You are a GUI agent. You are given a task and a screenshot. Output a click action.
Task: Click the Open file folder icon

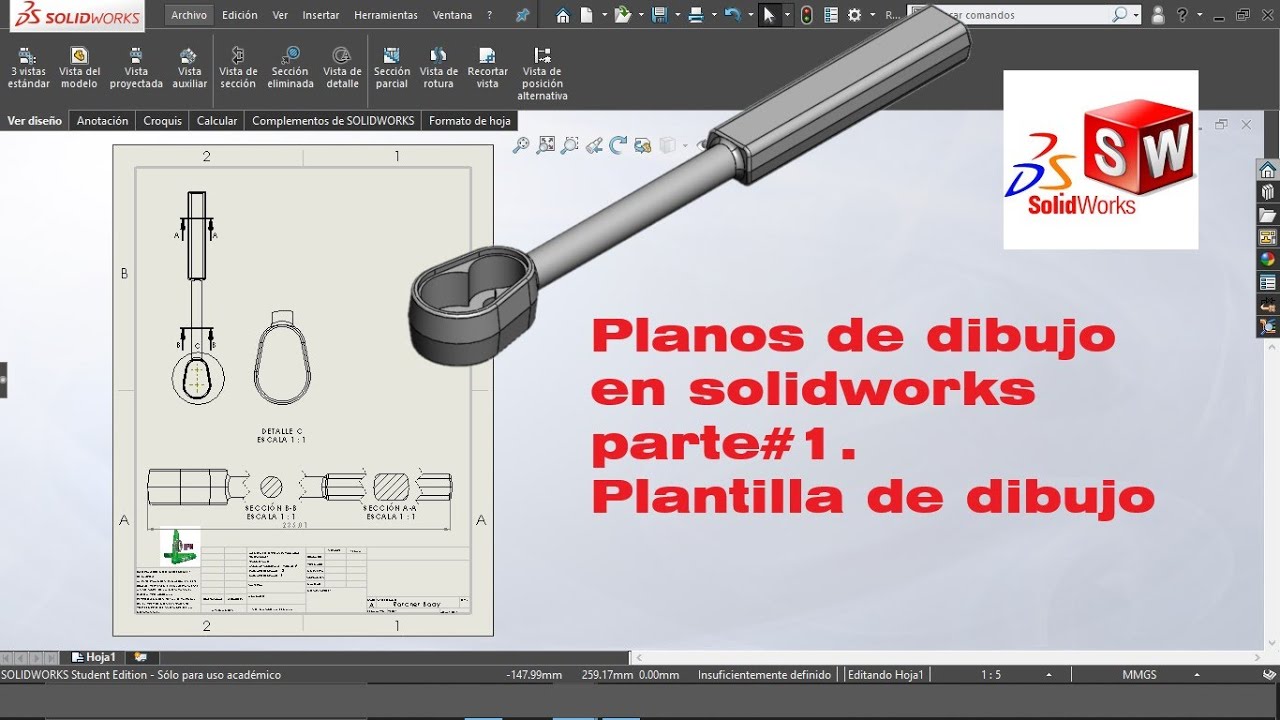pyautogui.click(x=622, y=15)
